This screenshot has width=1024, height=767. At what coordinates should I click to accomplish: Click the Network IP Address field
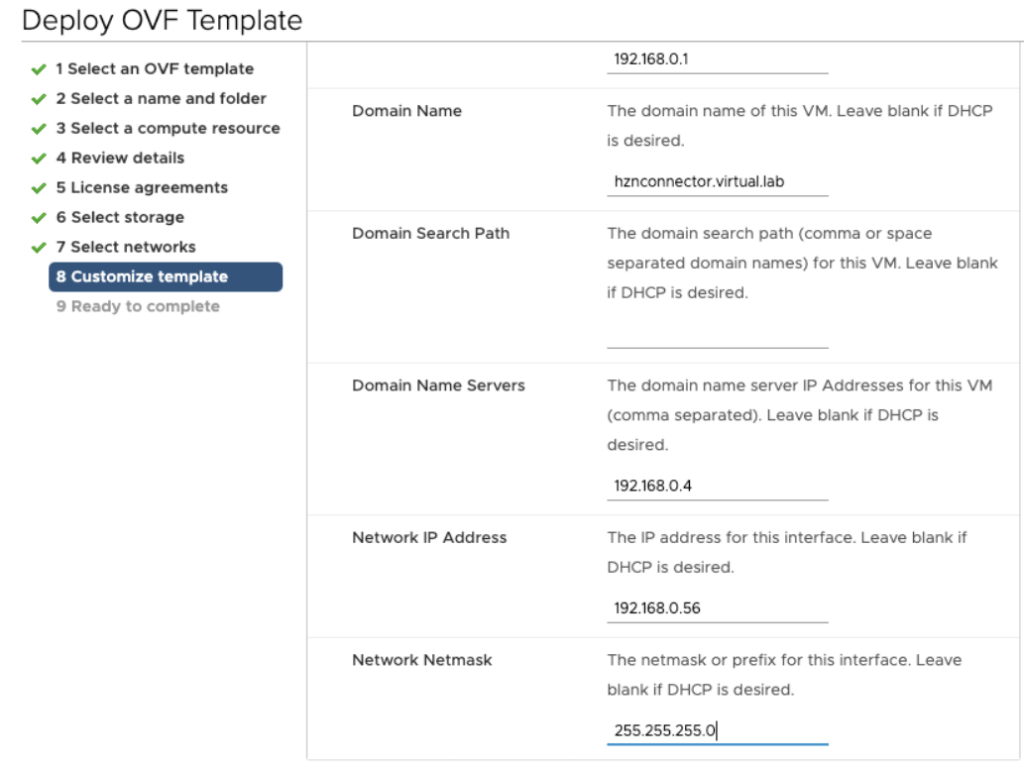[717, 608]
